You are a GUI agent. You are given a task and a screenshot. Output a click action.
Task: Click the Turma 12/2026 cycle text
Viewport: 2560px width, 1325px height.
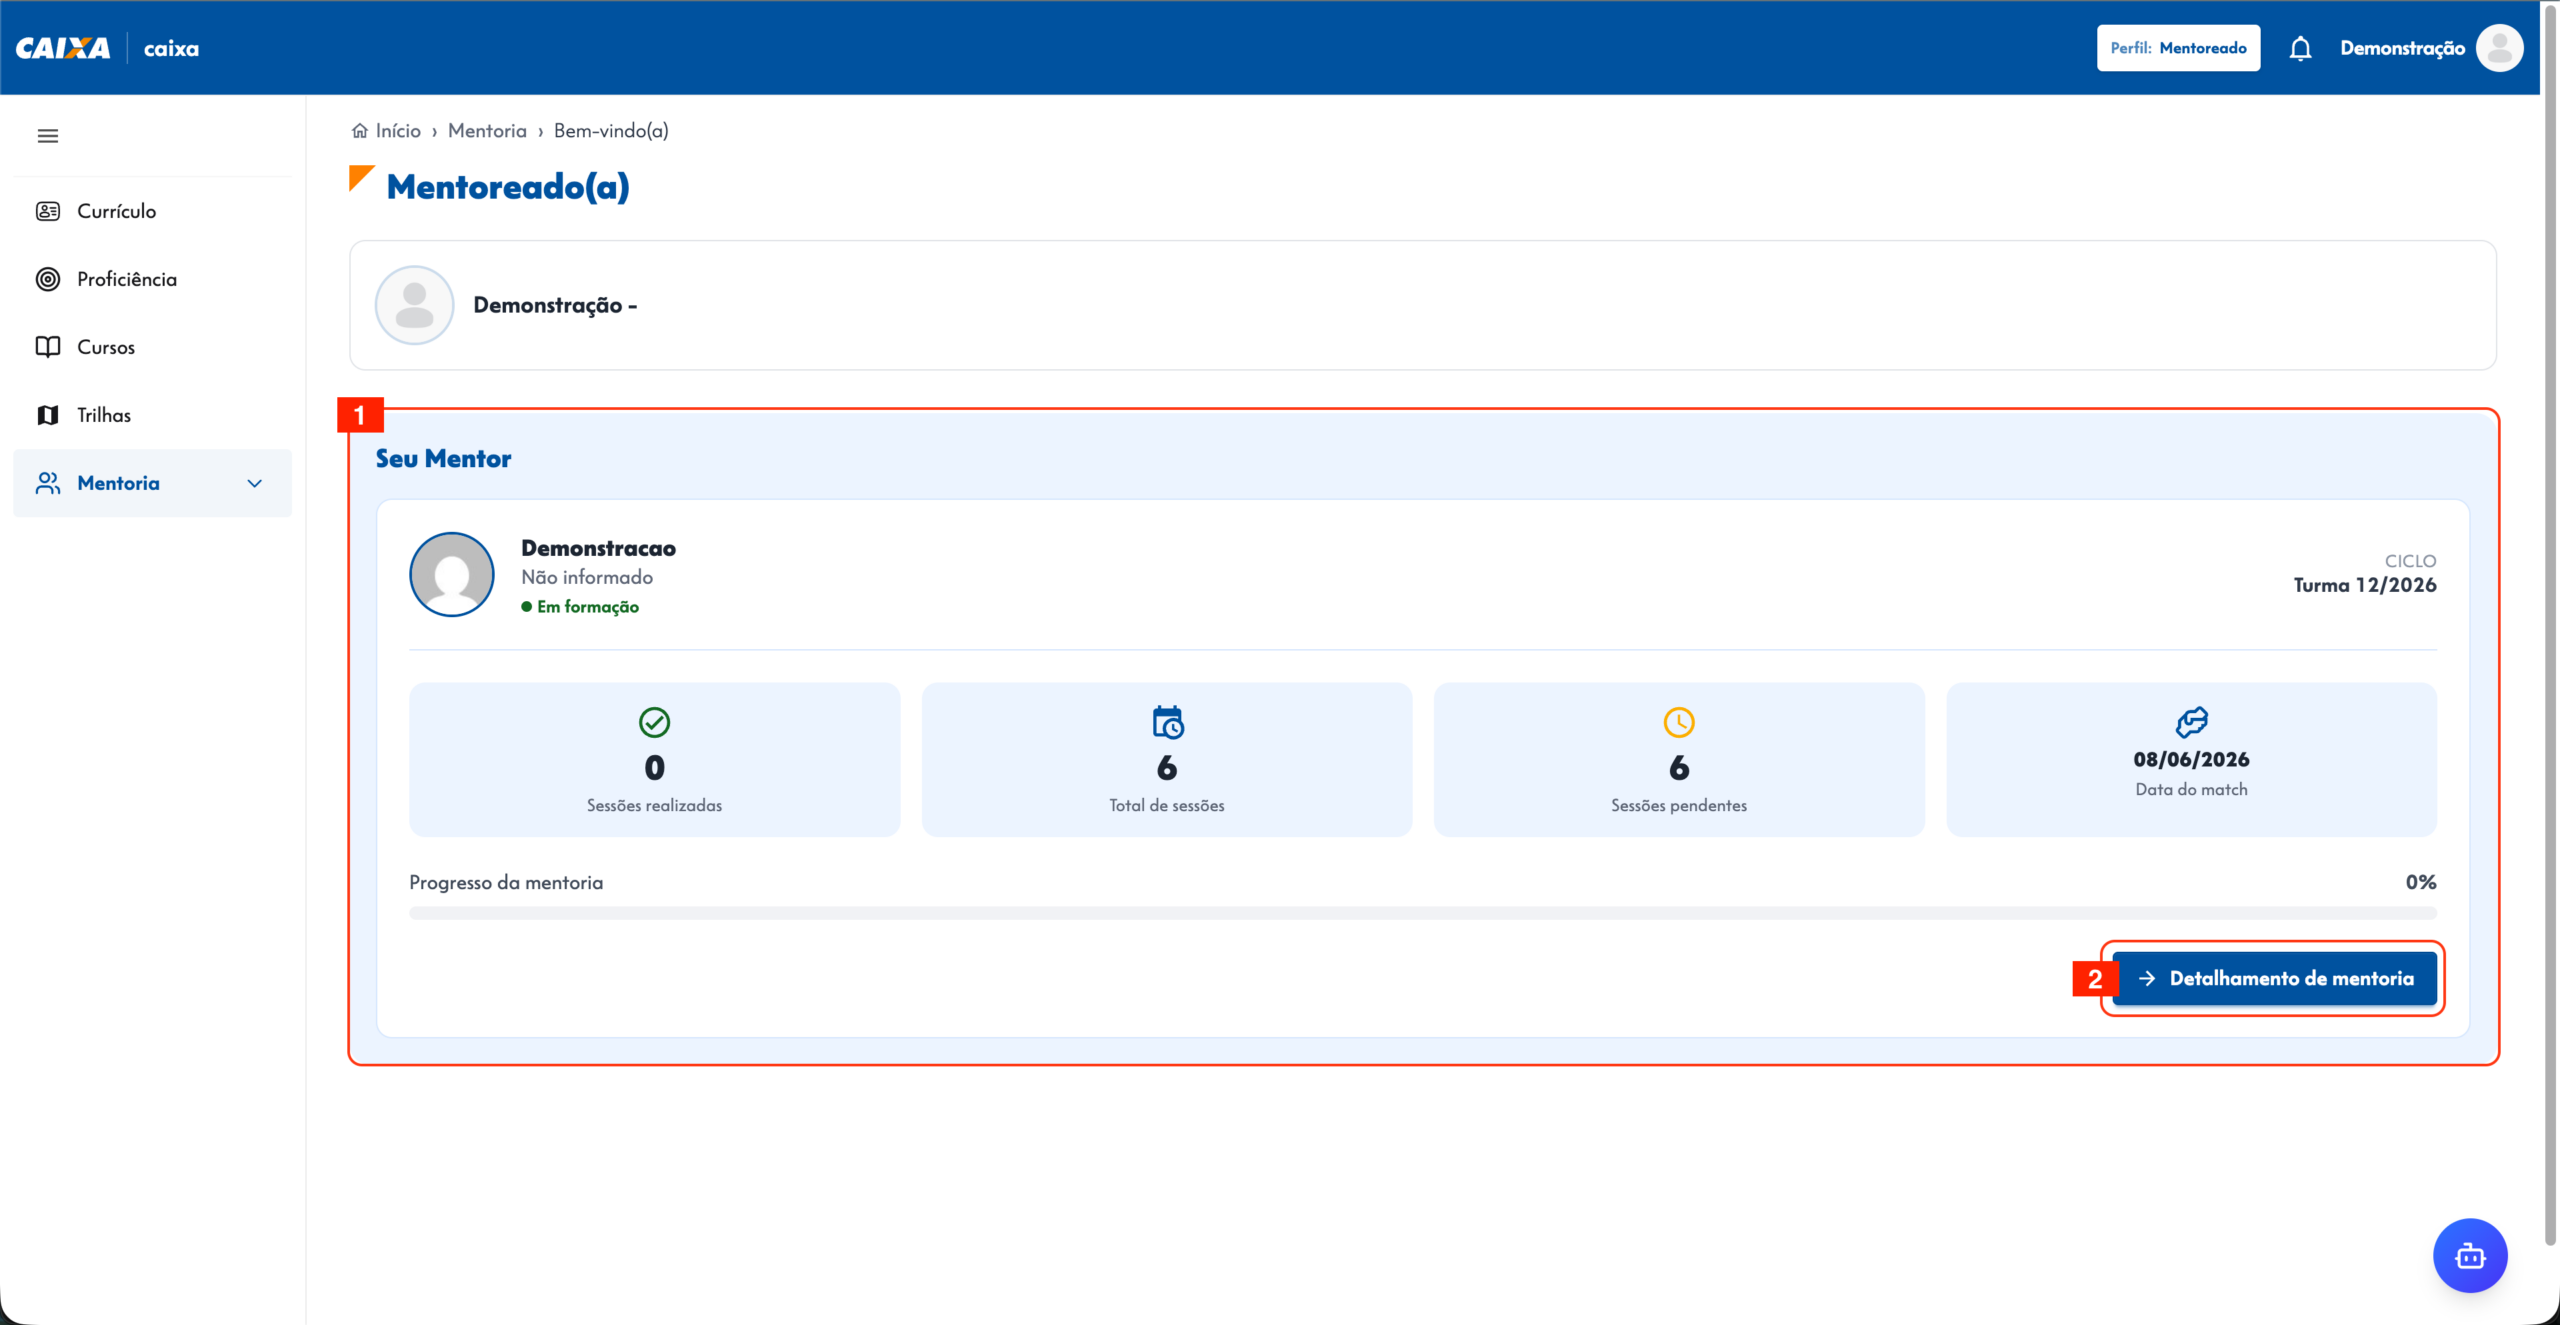click(2365, 585)
